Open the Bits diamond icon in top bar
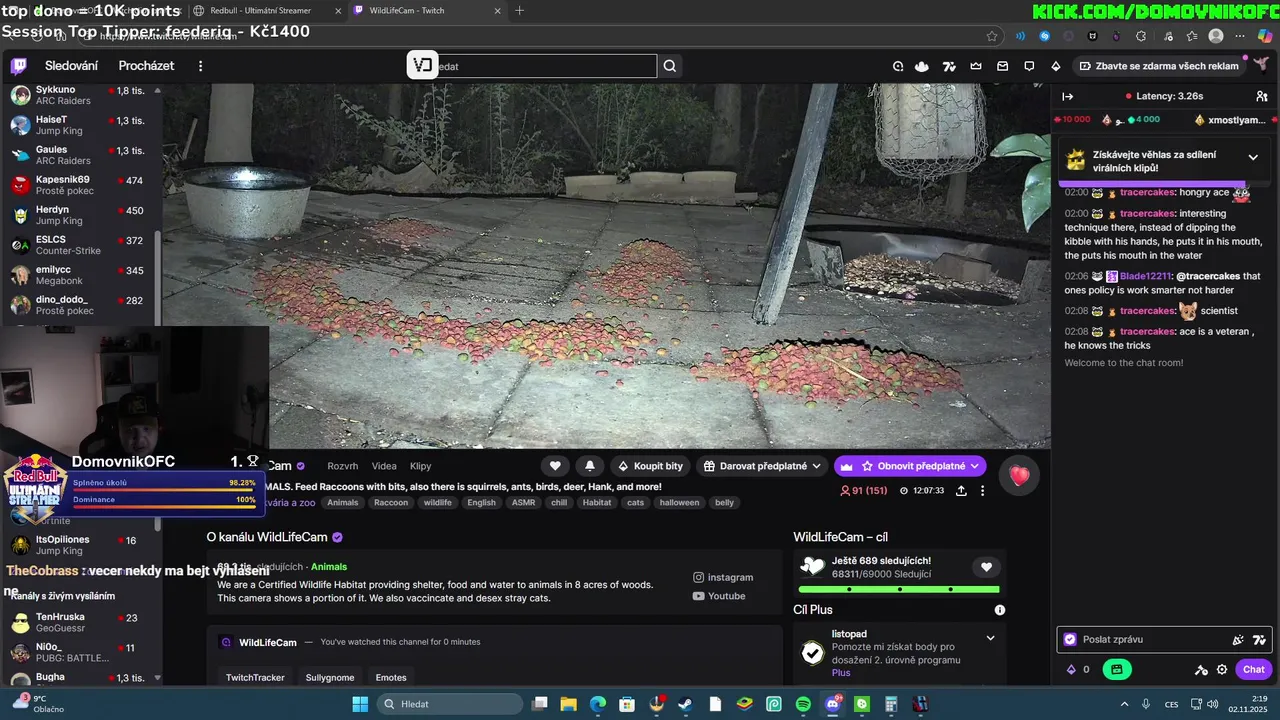The width and height of the screenshot is (1280, 720). click(1056, 66)
